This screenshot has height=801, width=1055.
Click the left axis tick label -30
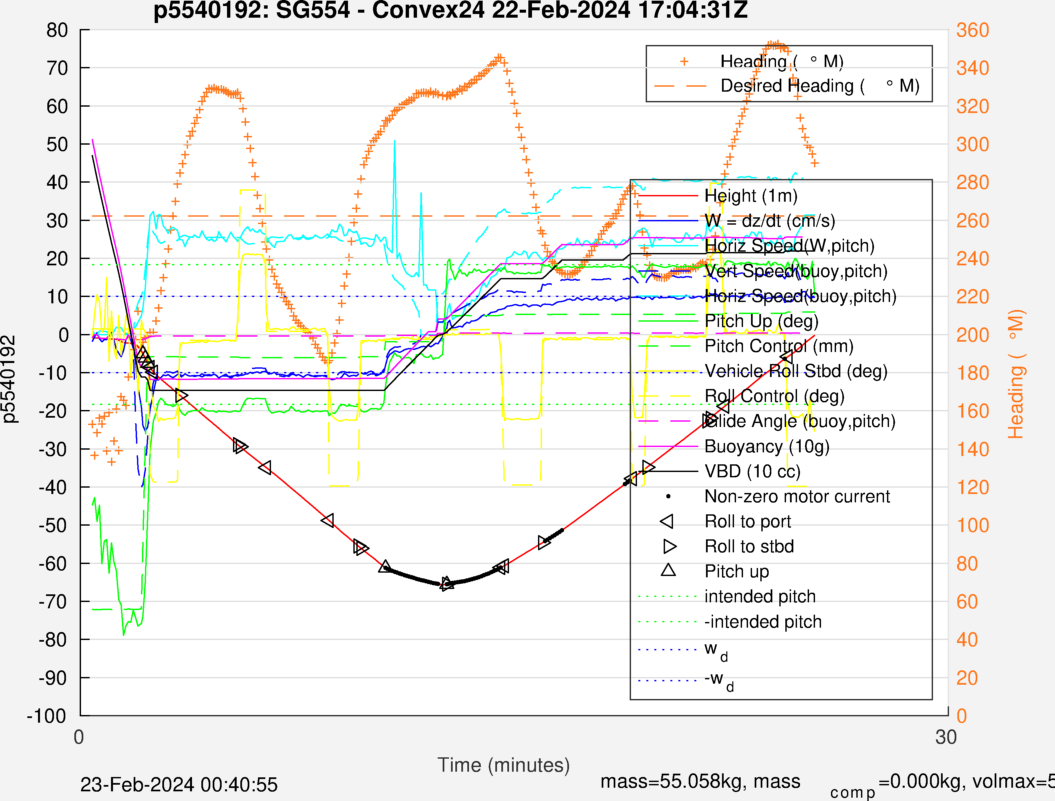click(x=52, y=449)
